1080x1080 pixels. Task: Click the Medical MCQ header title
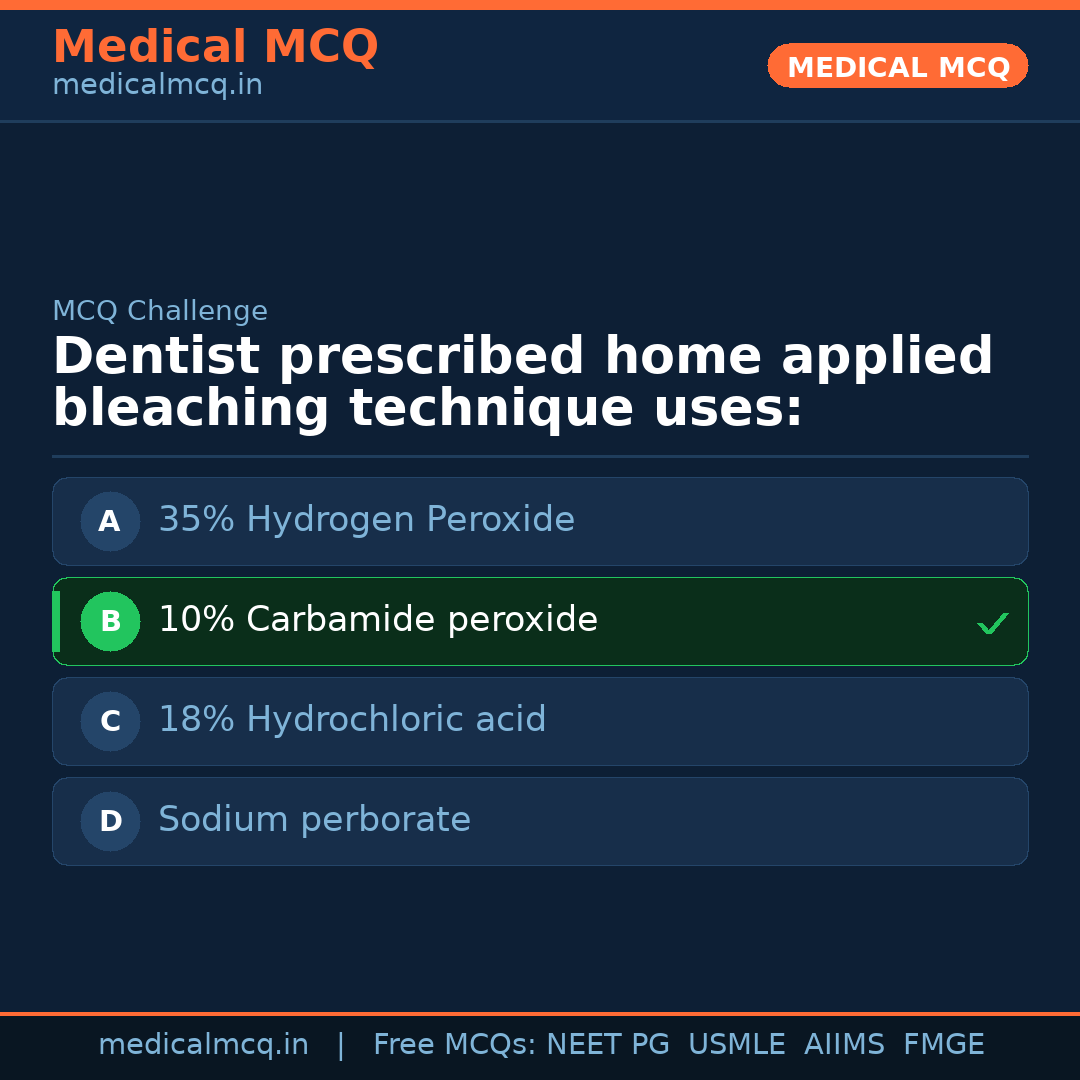click(x=215, y=47)
